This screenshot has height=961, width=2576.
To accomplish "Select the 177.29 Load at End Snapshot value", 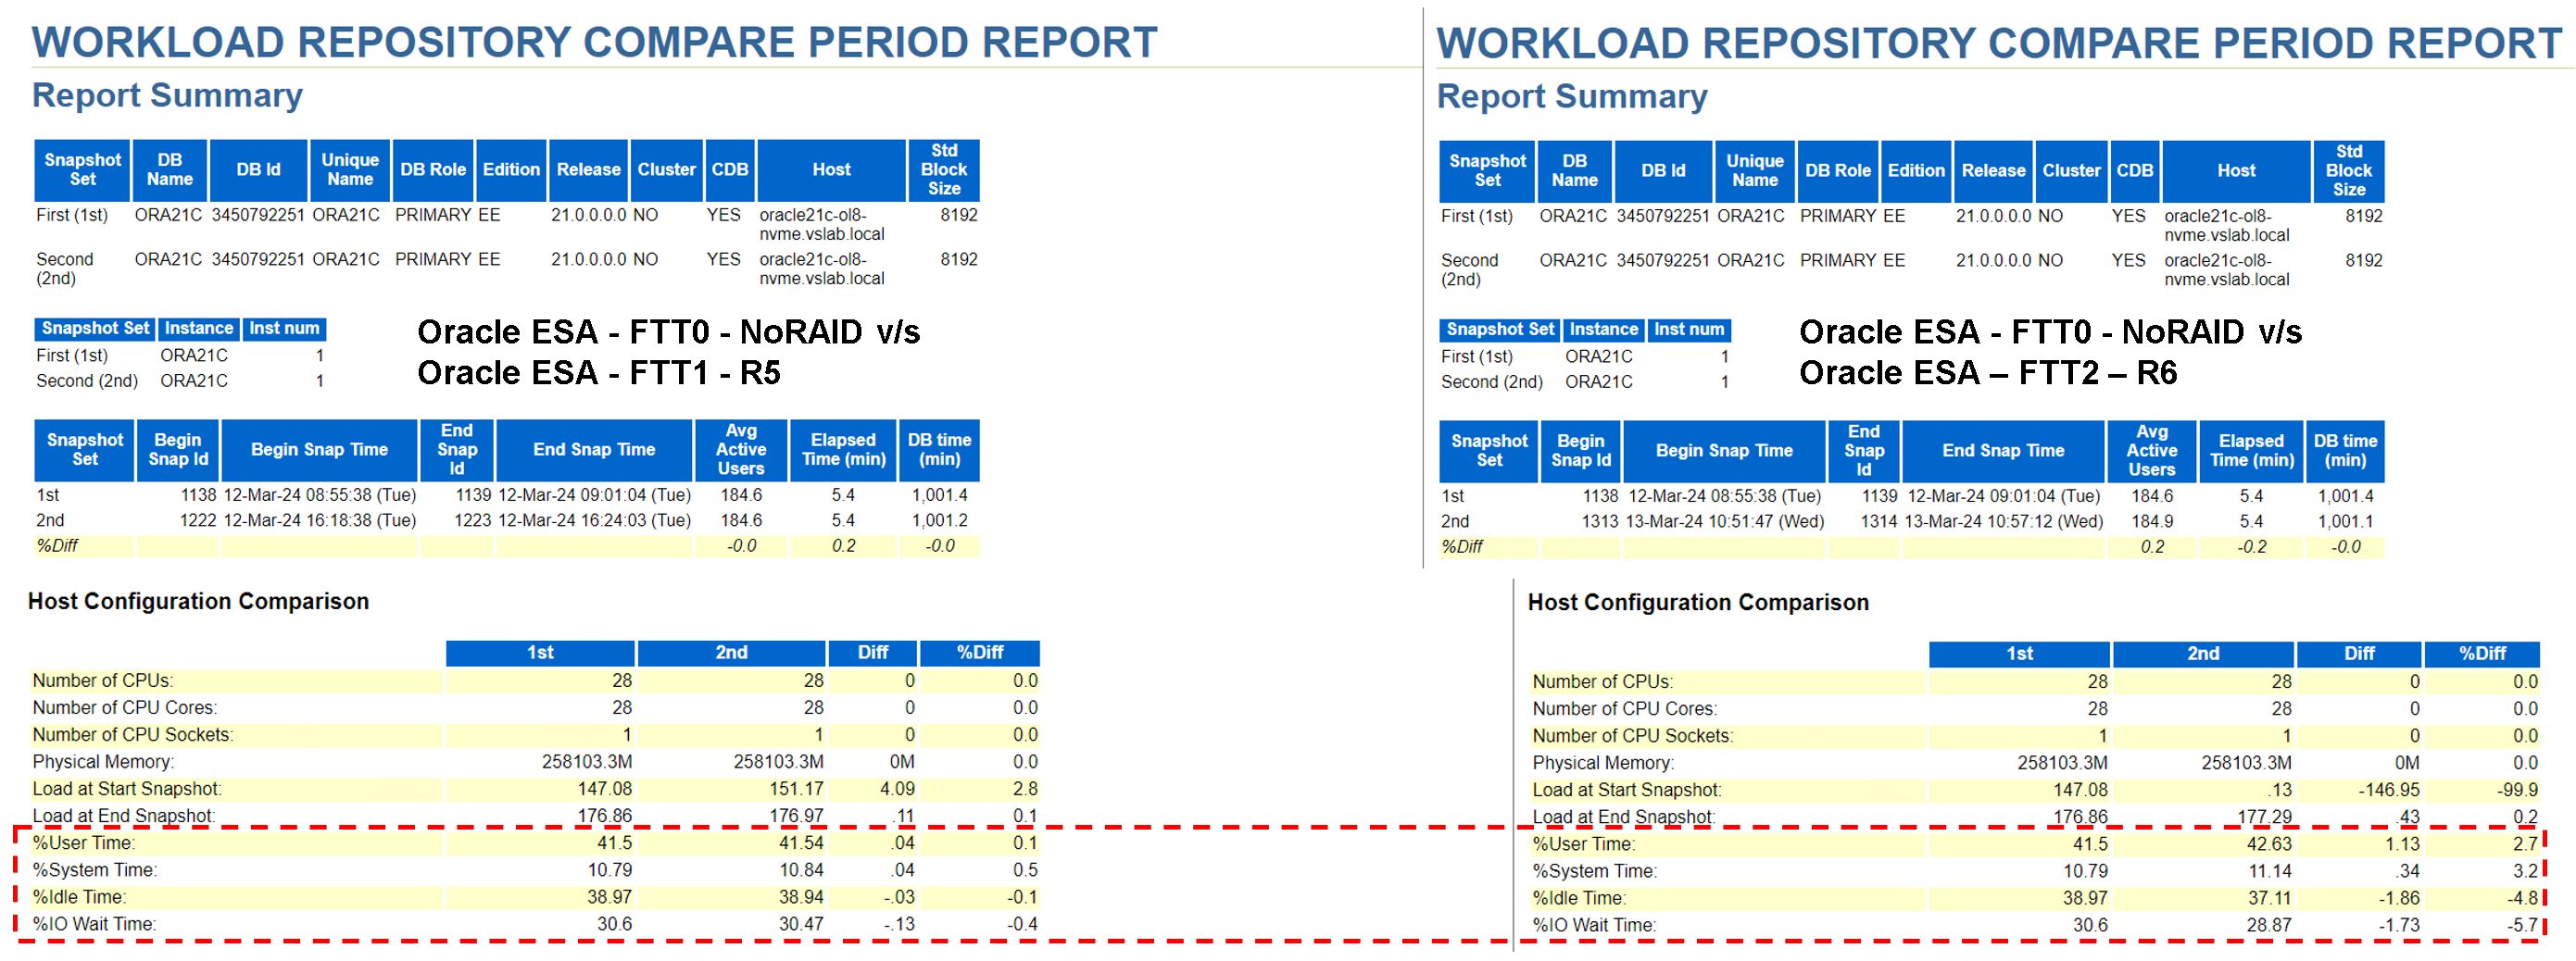I will coord(2264,817).
